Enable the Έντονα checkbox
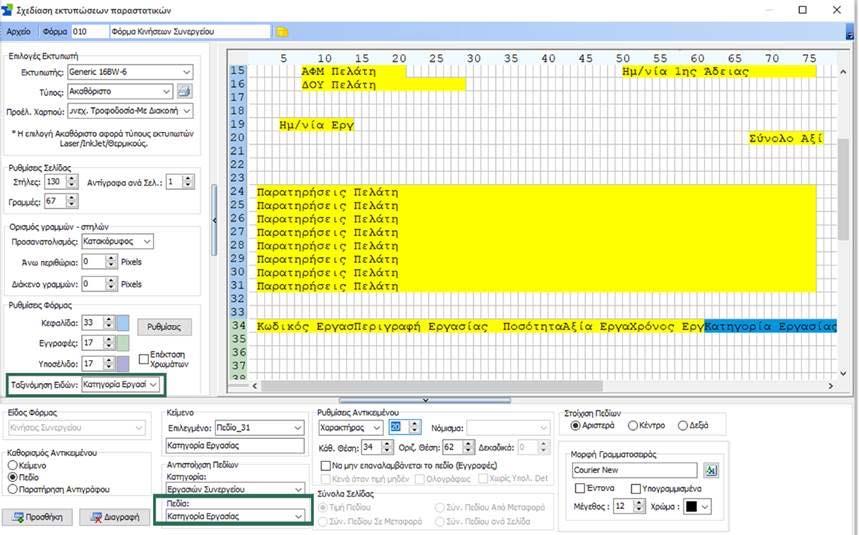The image size is (859, 535). [580, 488]
